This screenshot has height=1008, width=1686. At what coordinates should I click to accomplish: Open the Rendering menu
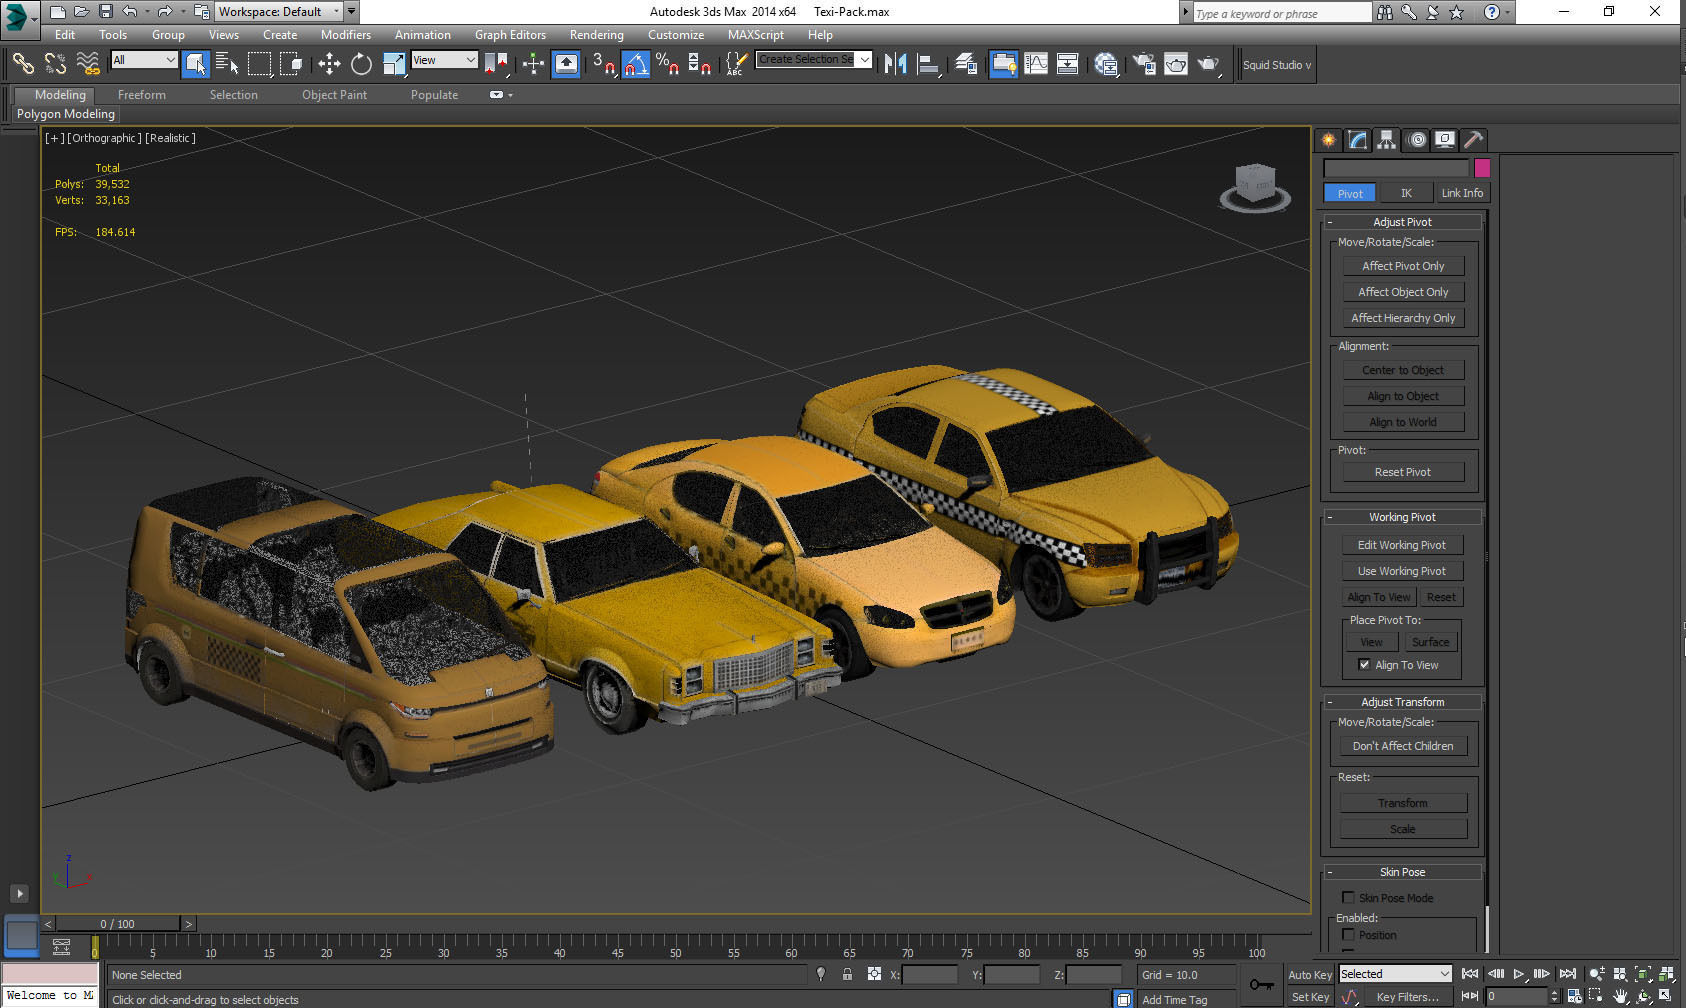tap(597, 35)
